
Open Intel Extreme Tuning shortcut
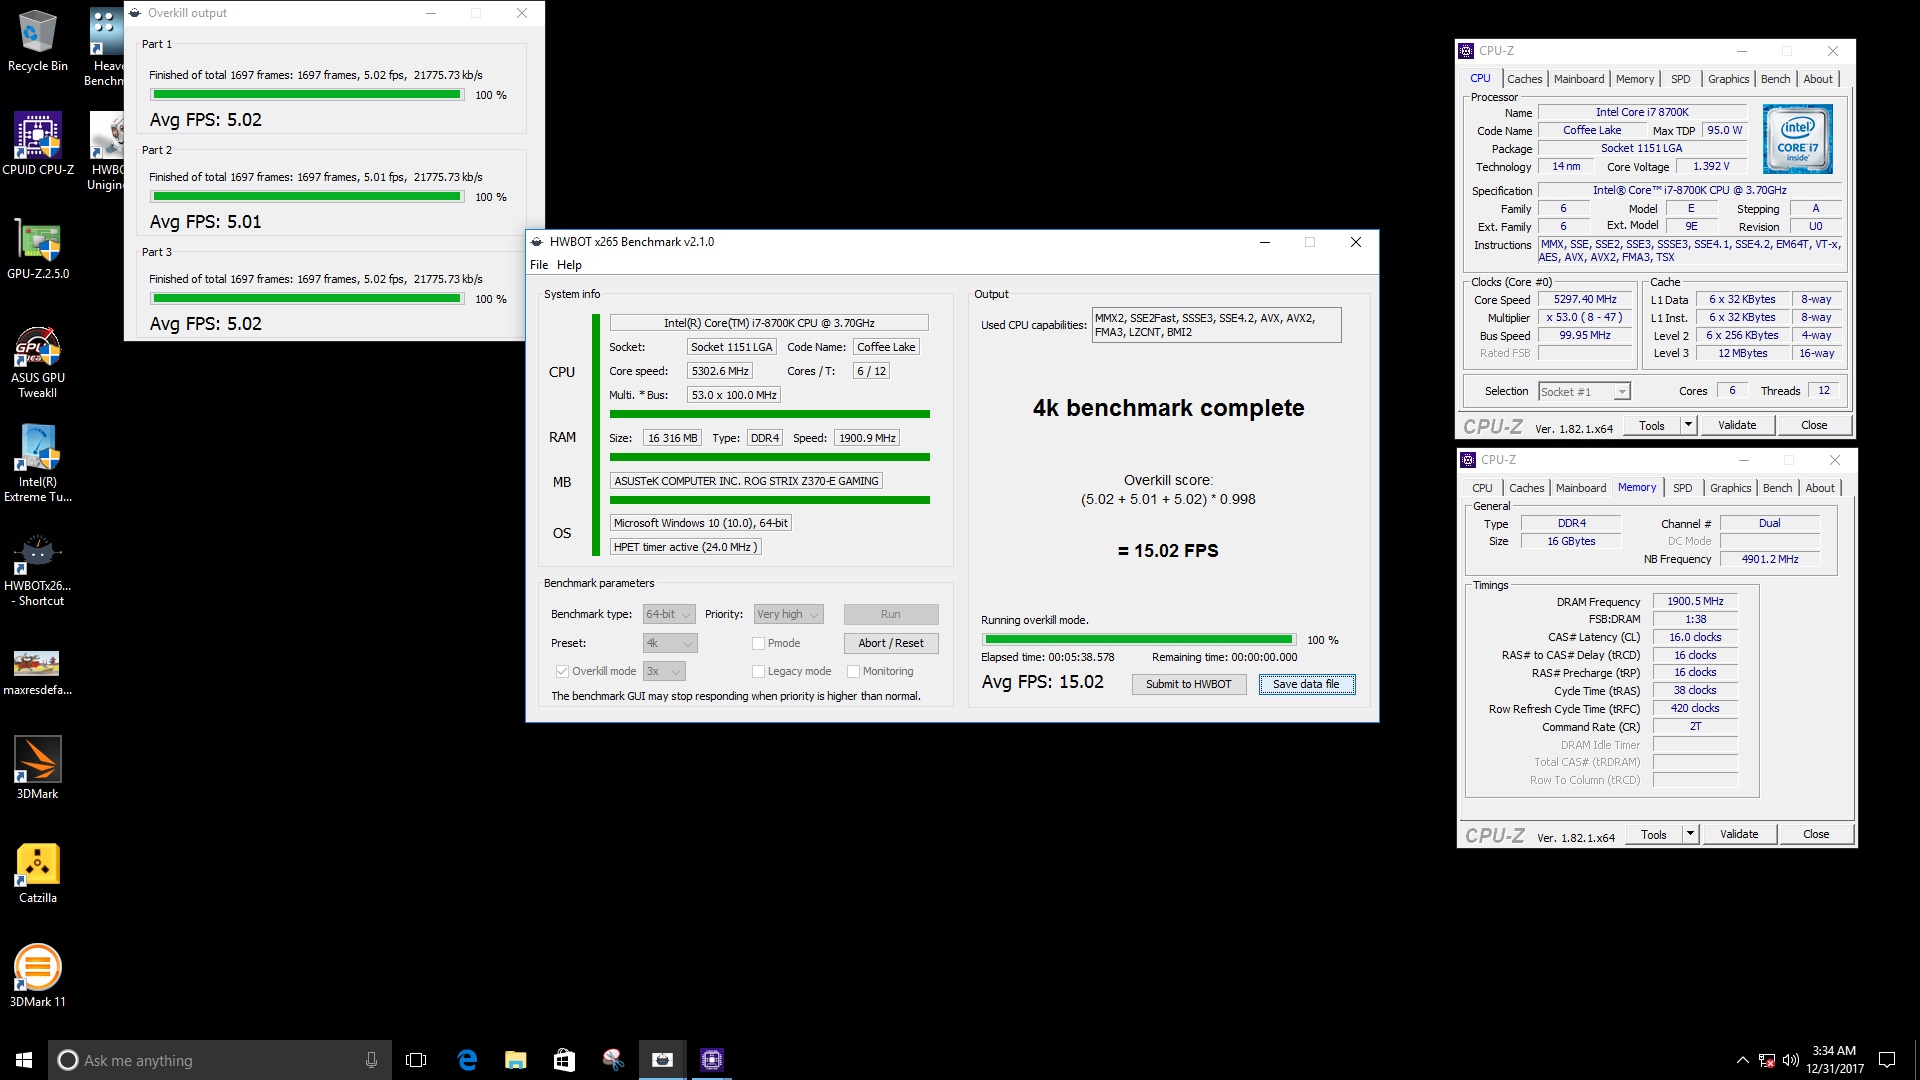[38, 464]
